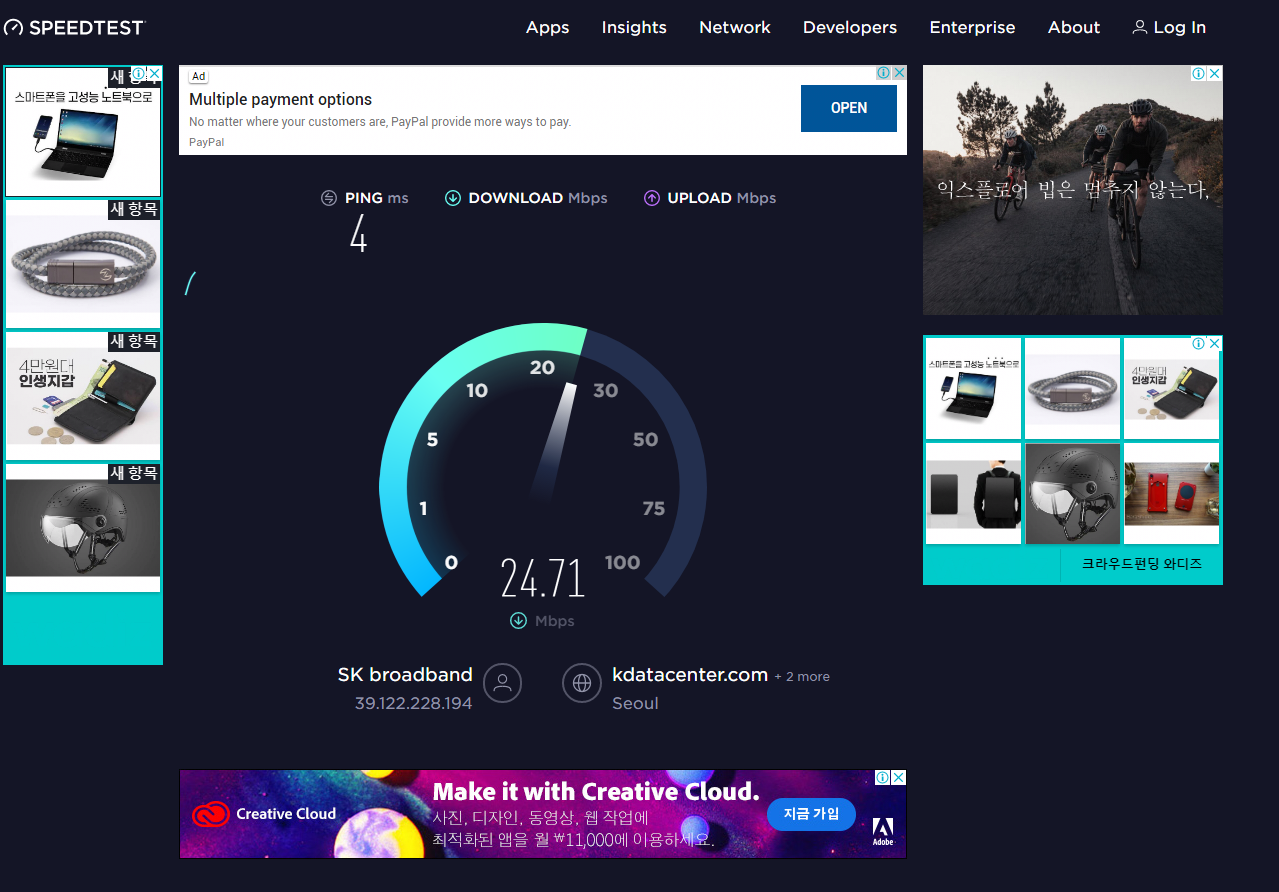The height and width of the screenshot is (892, 1279).
Task: Click the 24.71 speed reading
Action: 542,578
